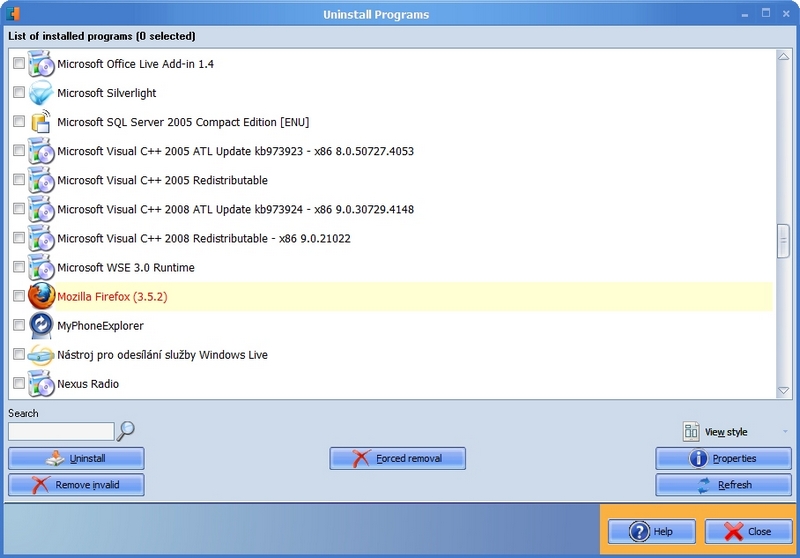Tick checkbox for Microsoft Office Live Add-in 1.4
This screenshot has width=800, height=558.
[x=19, y=63]
